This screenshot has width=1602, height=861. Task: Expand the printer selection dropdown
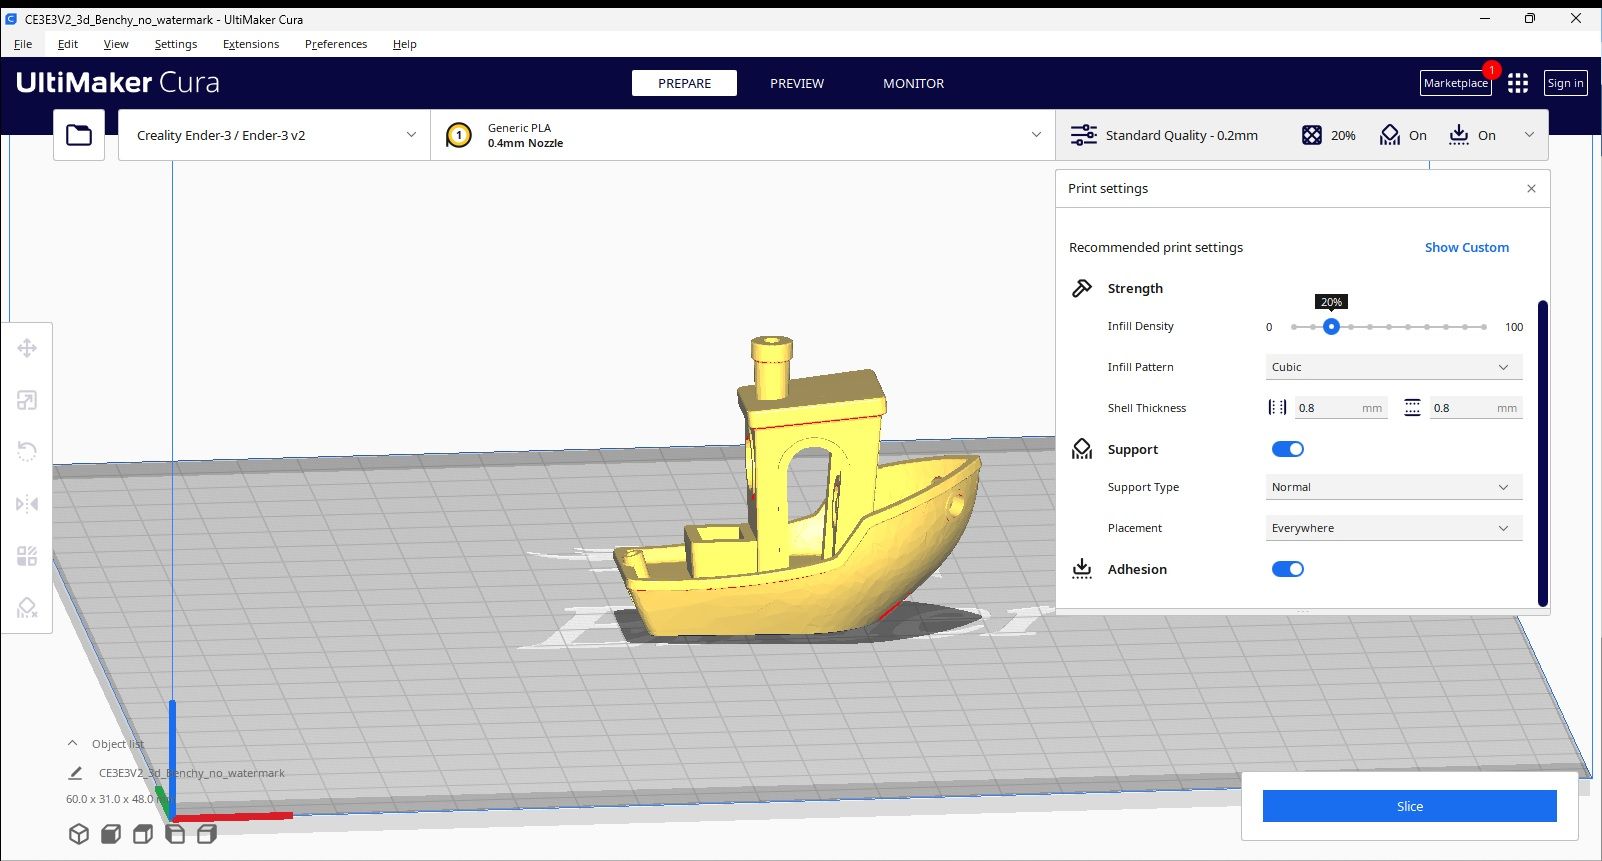274,135
